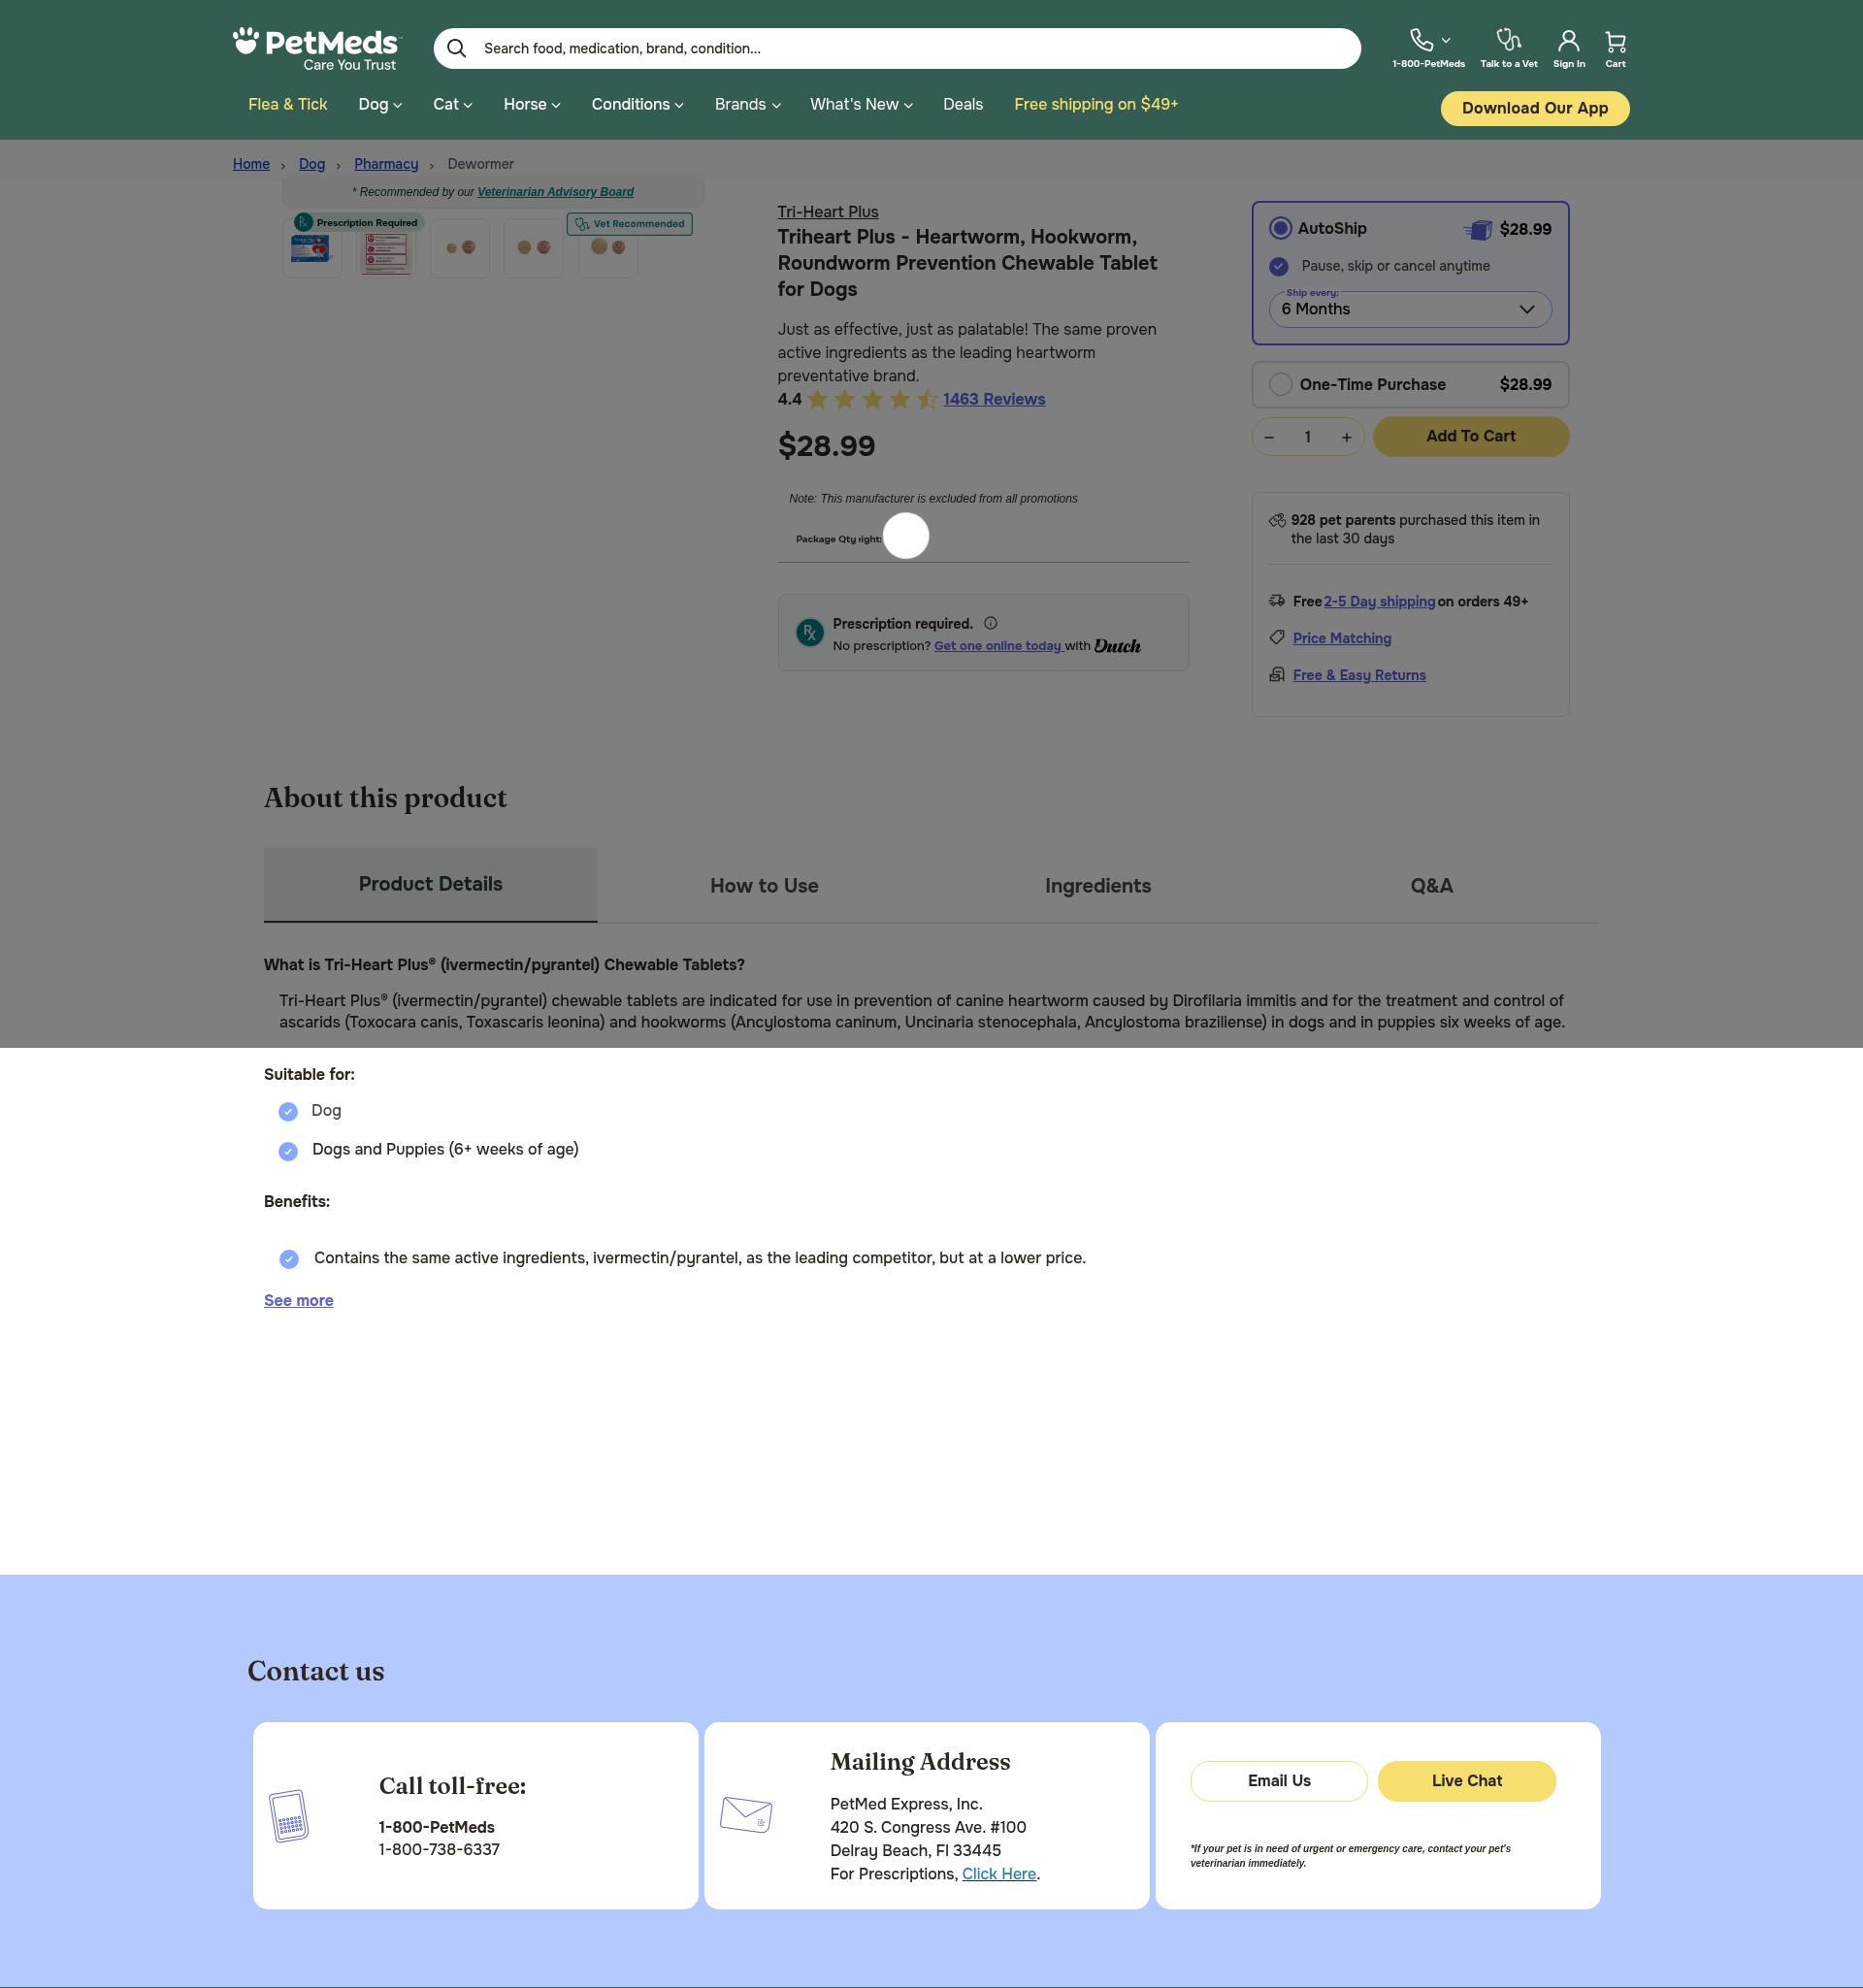Screen dimensions: 1863x1988
Task: Click the star rating icons
Action: coord(872,400)
